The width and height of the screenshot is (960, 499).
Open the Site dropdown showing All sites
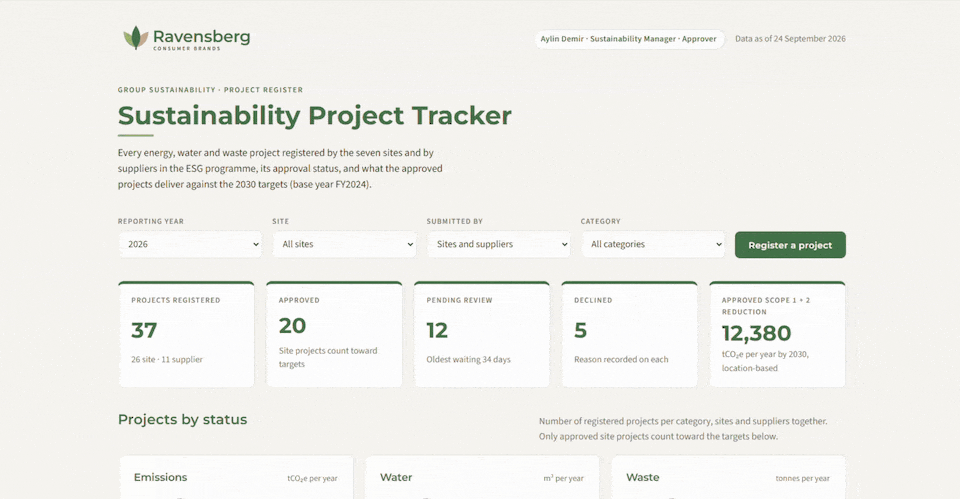tap(344, 244)
